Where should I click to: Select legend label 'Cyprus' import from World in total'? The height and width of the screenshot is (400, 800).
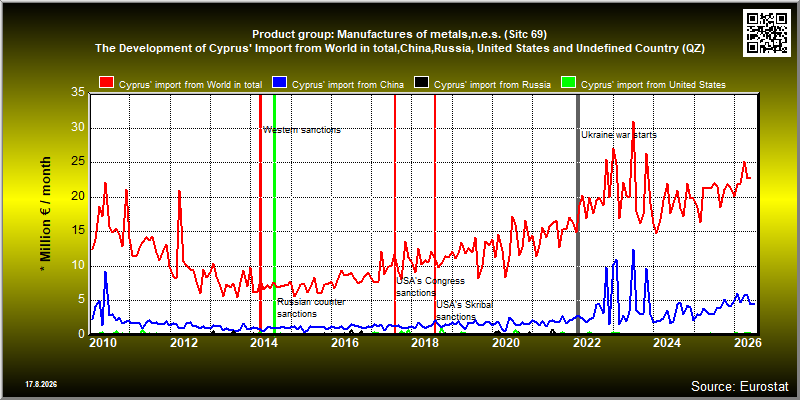(190, 85)
